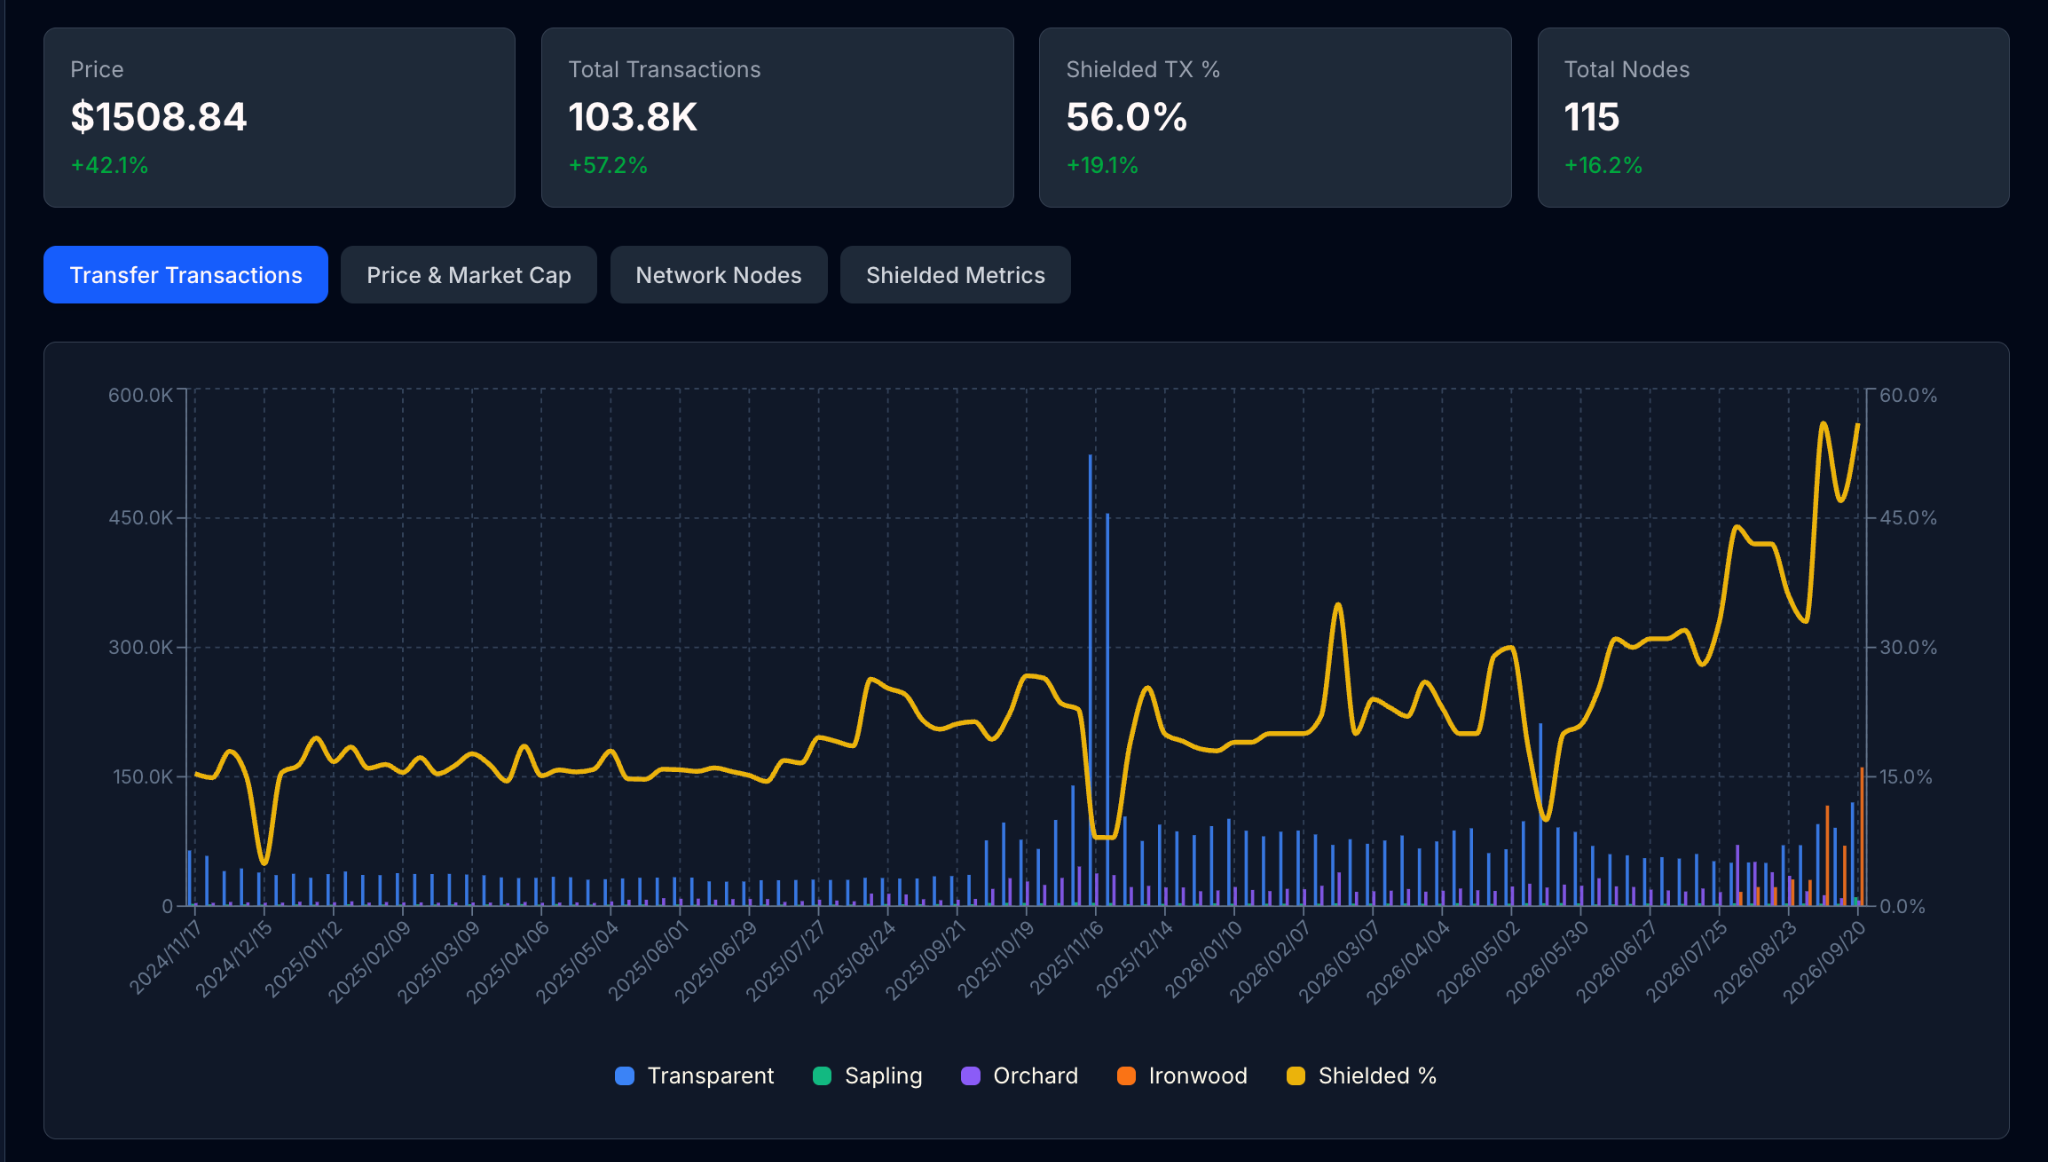Click the 600.0K left axis label
The image size is (2048, 1162).
[x=140, y=395]
